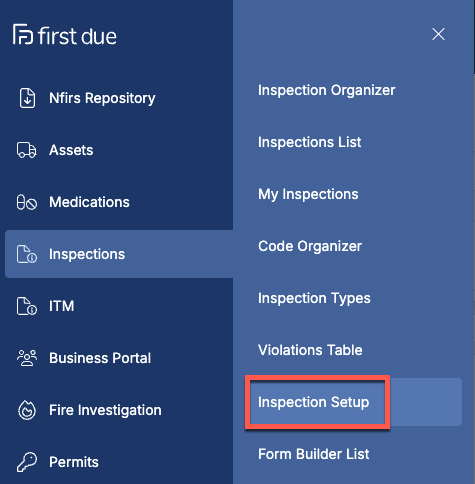Screen dimensions: 475x484
Task: Open Form Builder List
Action: pyautogui.click(x=314, y=454)
